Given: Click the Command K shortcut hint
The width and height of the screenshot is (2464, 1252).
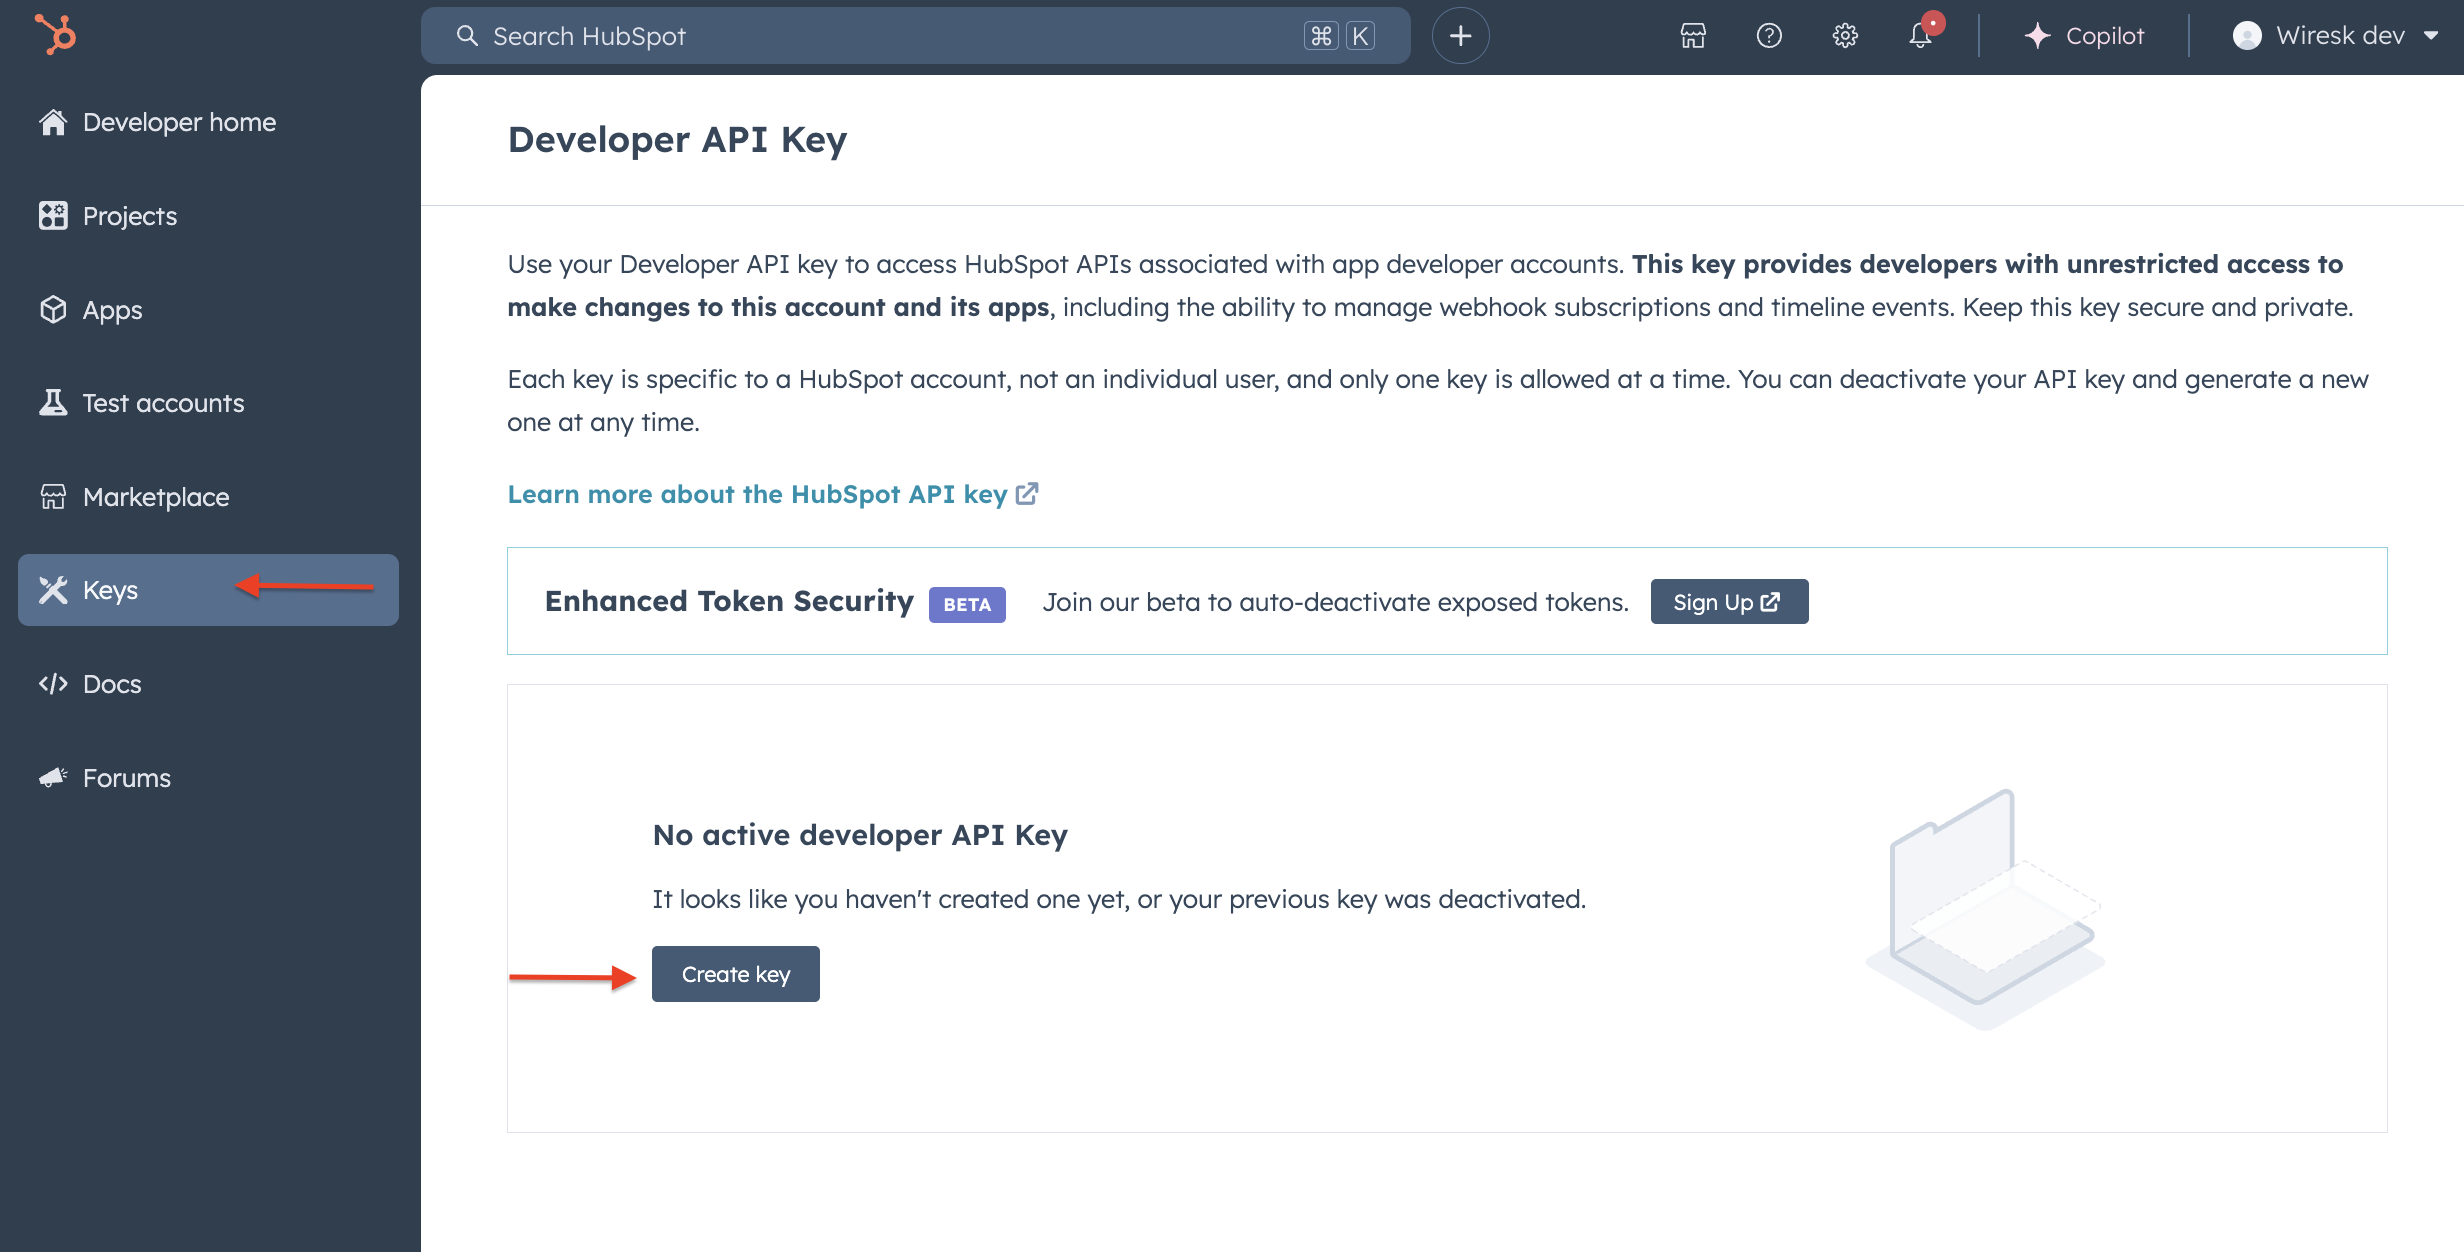Looking at the screenshot, I should [x=1340, y=36].
